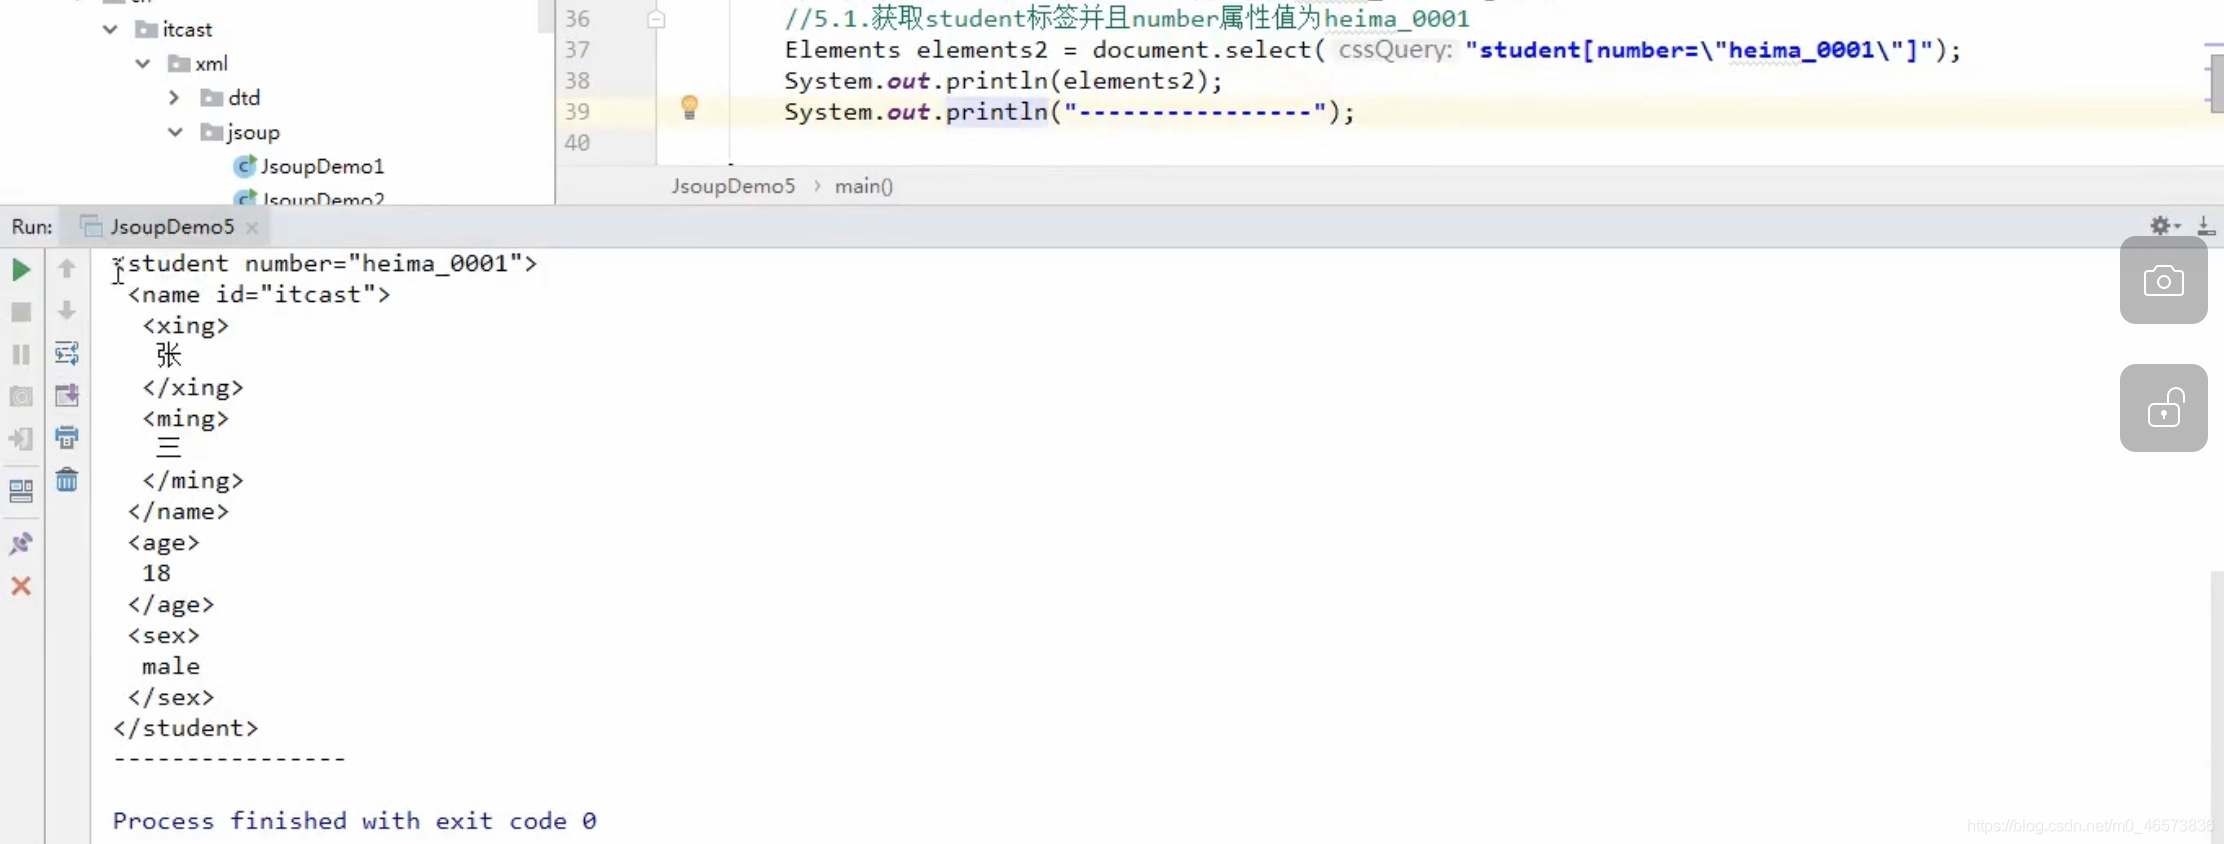
Task: Click the '<ming>' opening tag in console
Action: tap(186, 418)
